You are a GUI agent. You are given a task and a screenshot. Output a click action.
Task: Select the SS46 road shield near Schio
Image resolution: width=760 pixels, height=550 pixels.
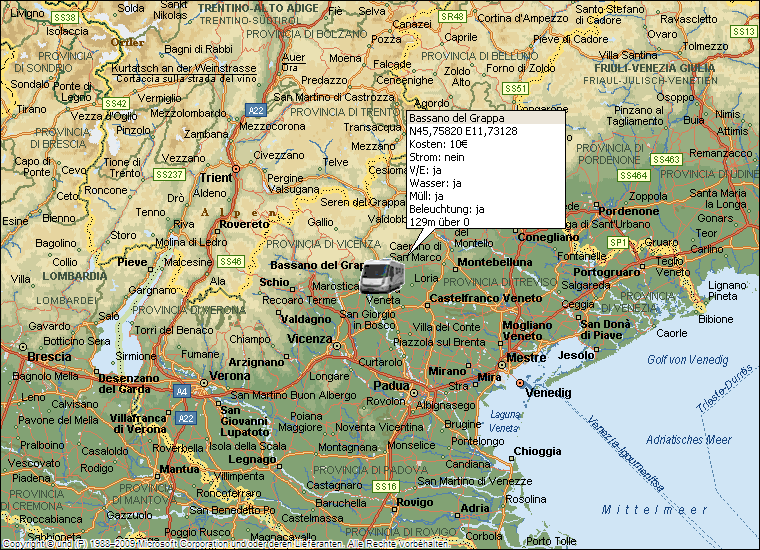[x=230, y=261]
